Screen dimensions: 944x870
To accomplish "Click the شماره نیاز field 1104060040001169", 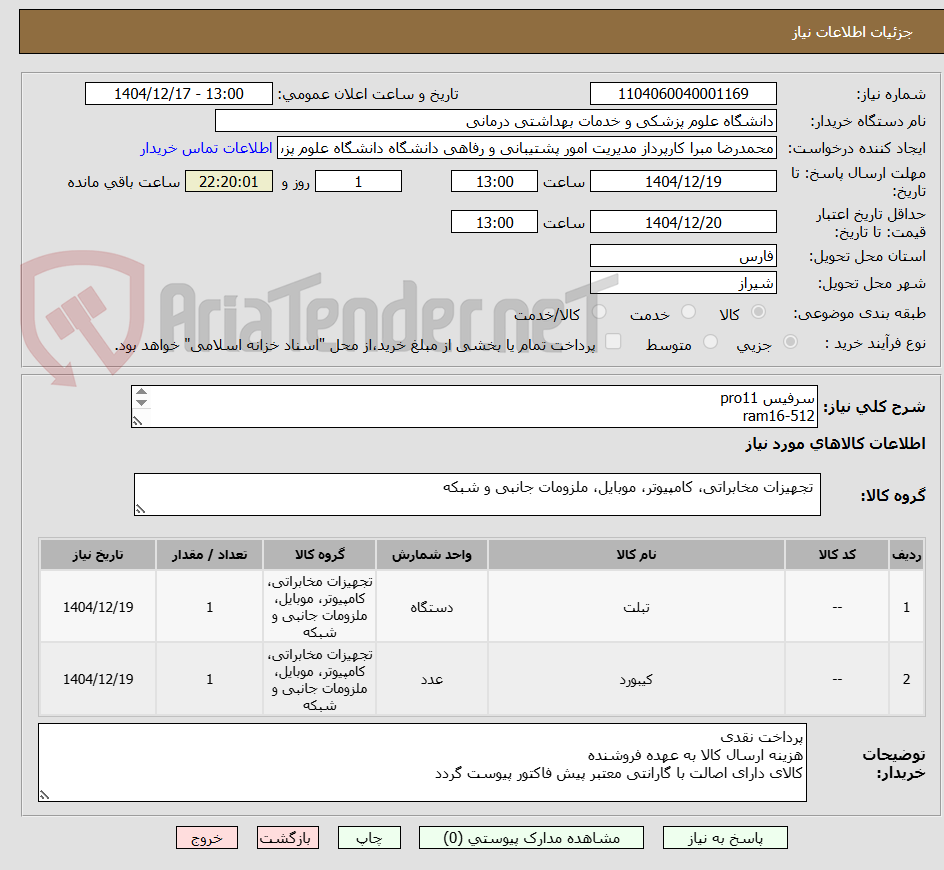I will point(683,94).
